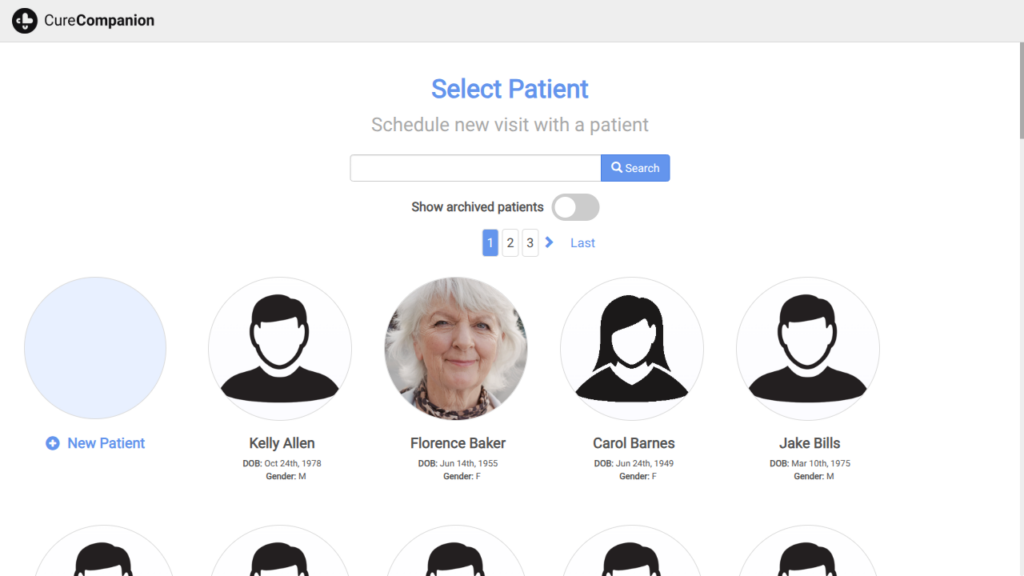Open the Kelly Allen patient name

tap(282, 443)
